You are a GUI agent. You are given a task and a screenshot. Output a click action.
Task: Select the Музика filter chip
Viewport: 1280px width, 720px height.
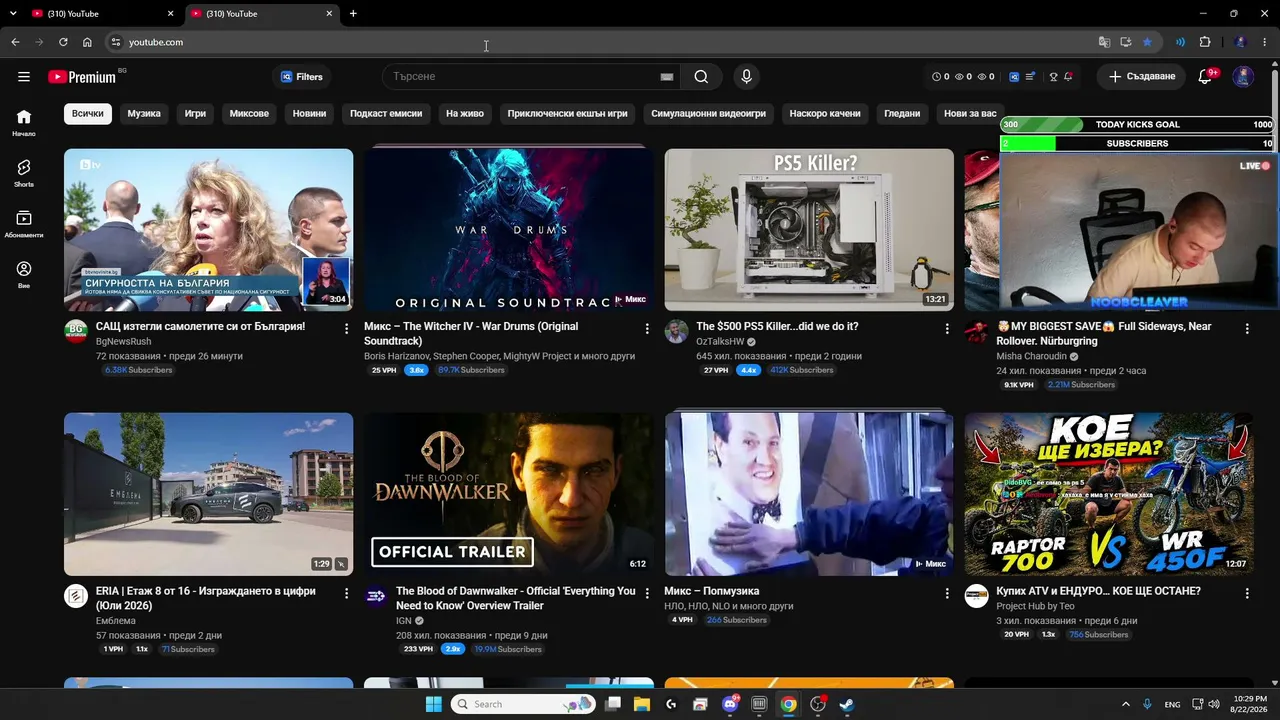144,114
